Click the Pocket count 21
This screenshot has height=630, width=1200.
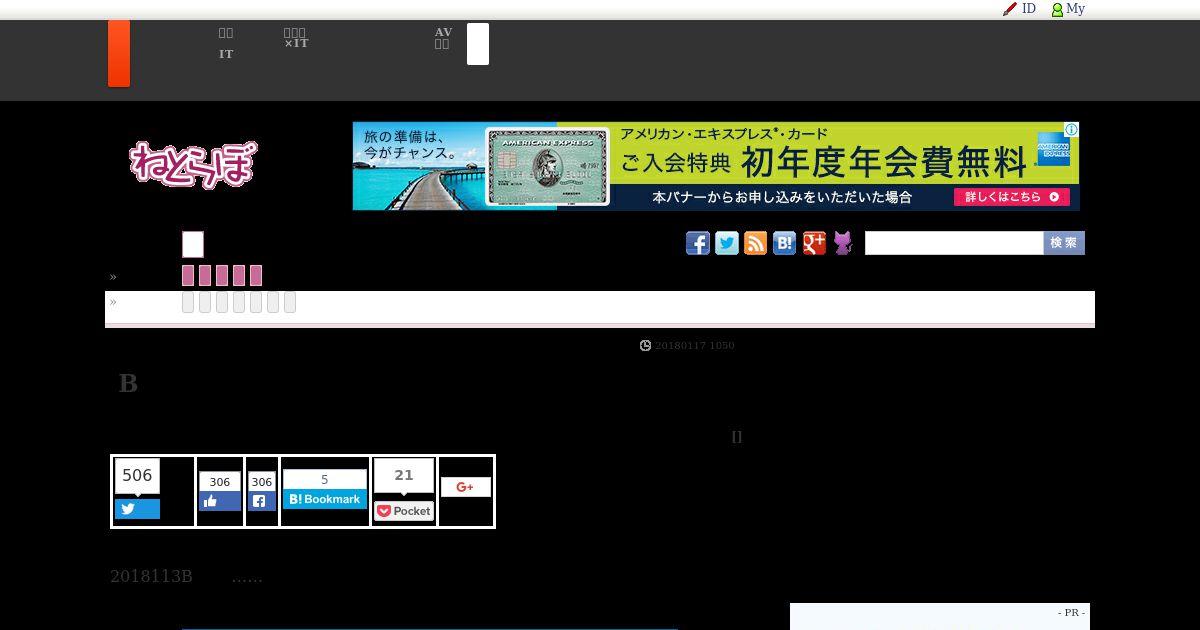pyautogui.click(x=404, y=475)
